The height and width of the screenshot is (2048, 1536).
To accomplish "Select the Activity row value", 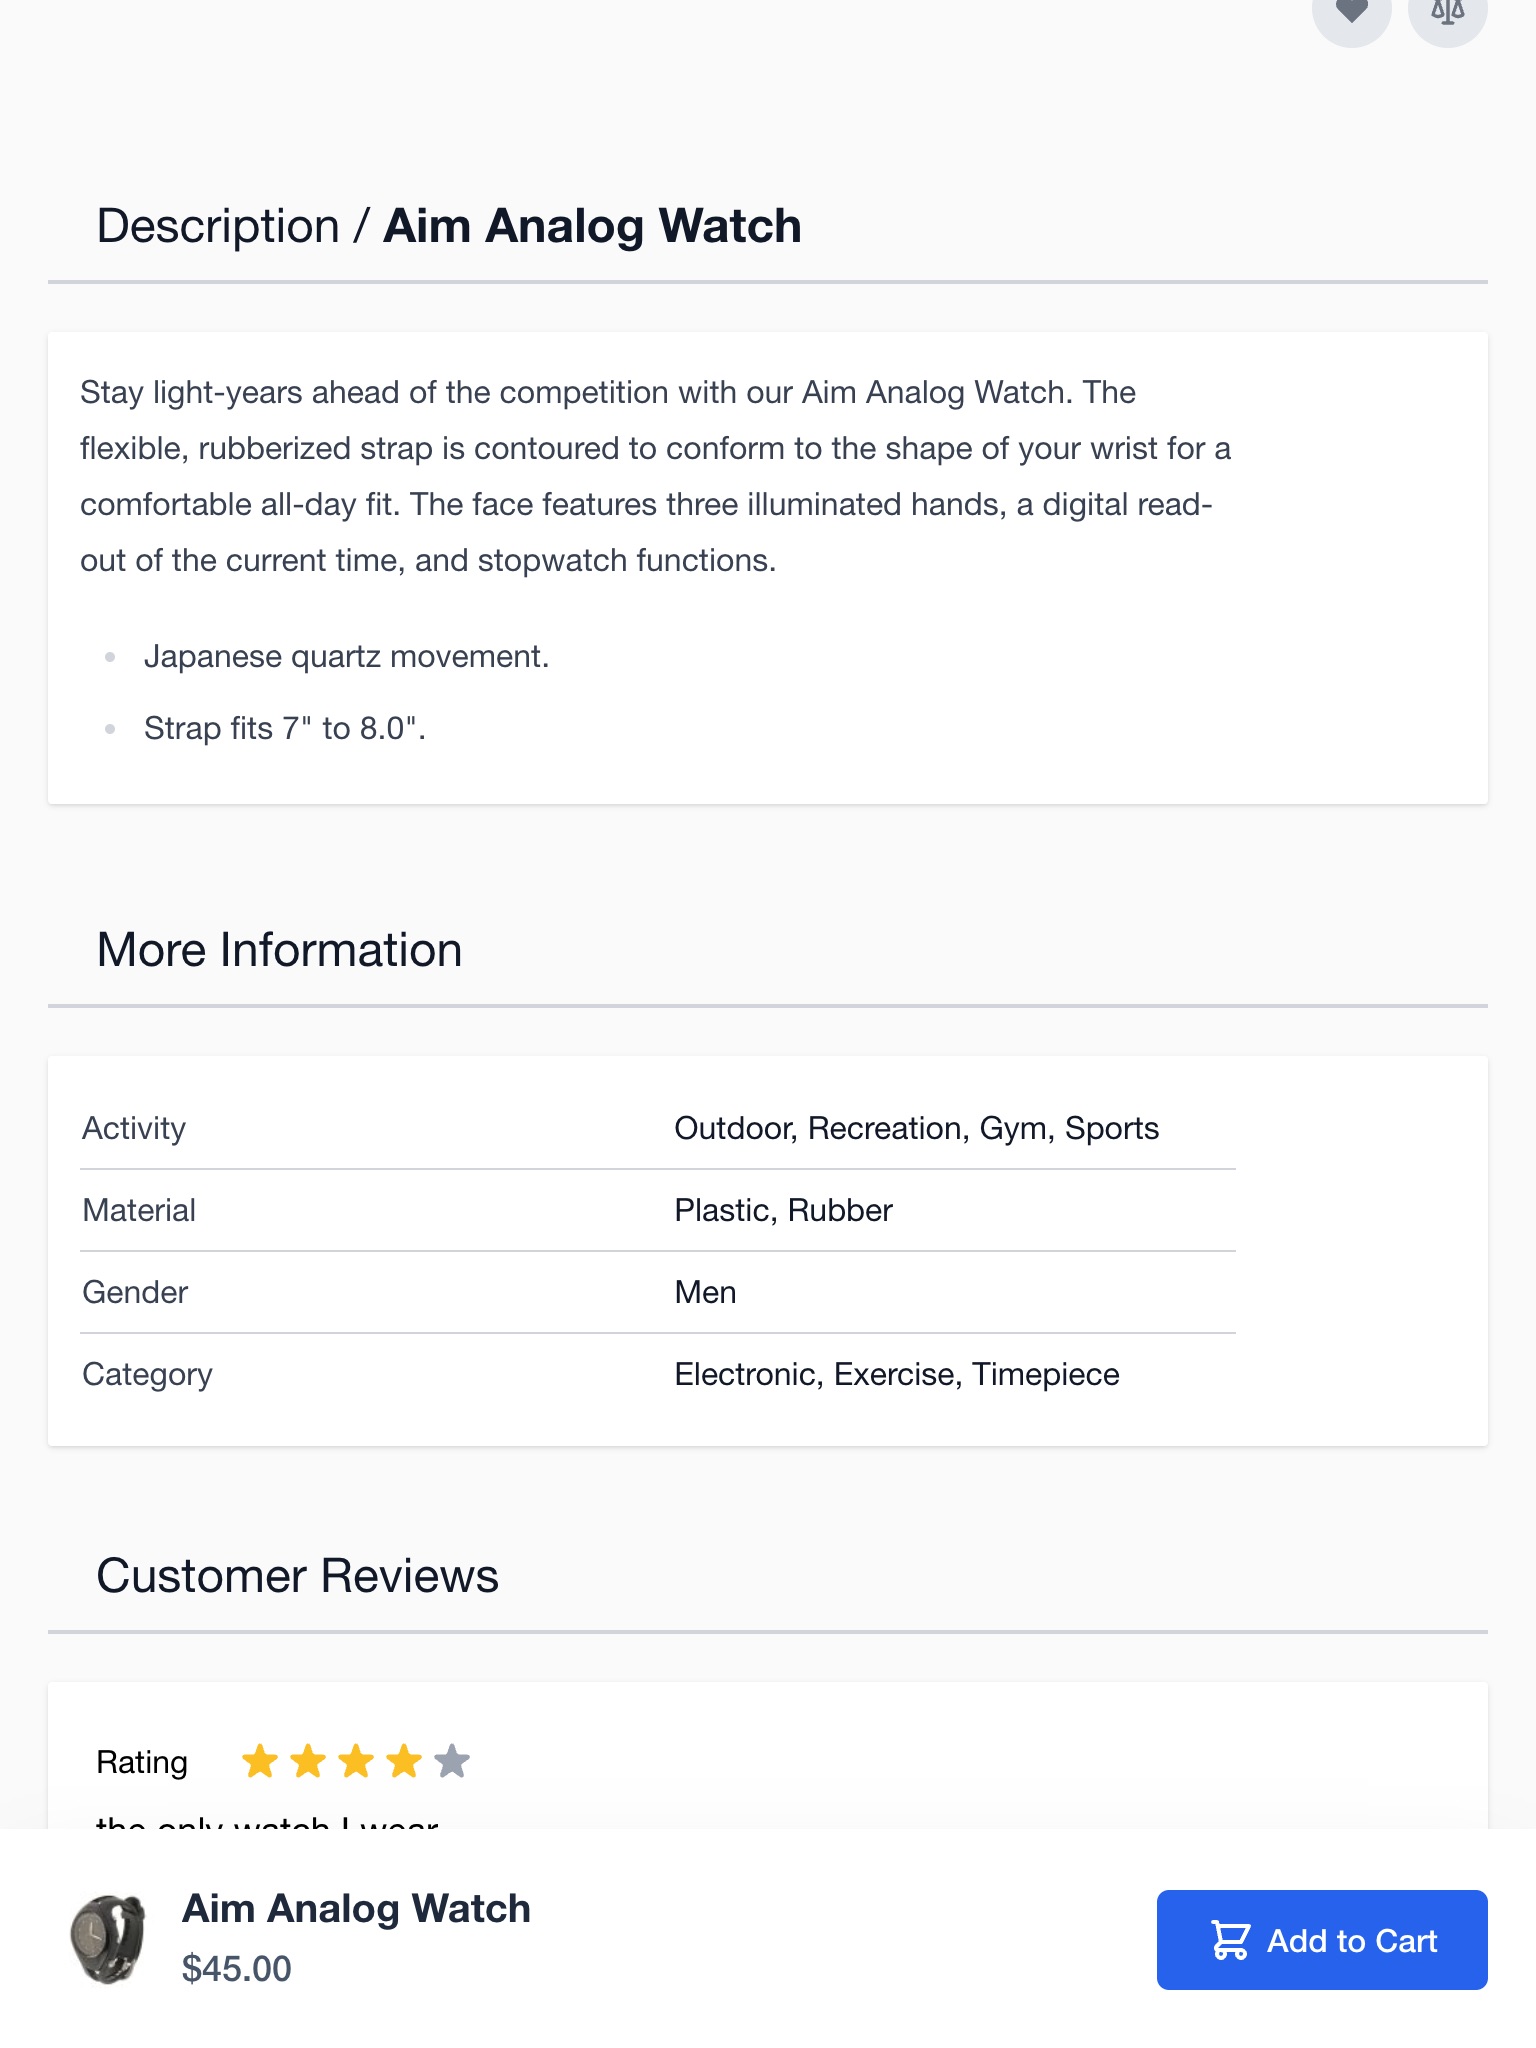I will [916, 1128].
